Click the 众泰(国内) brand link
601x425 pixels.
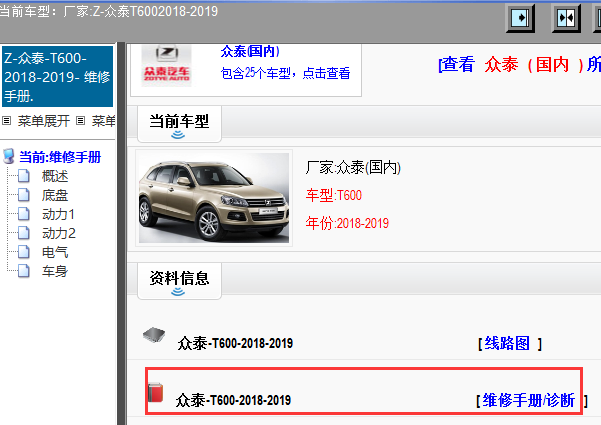250,51
